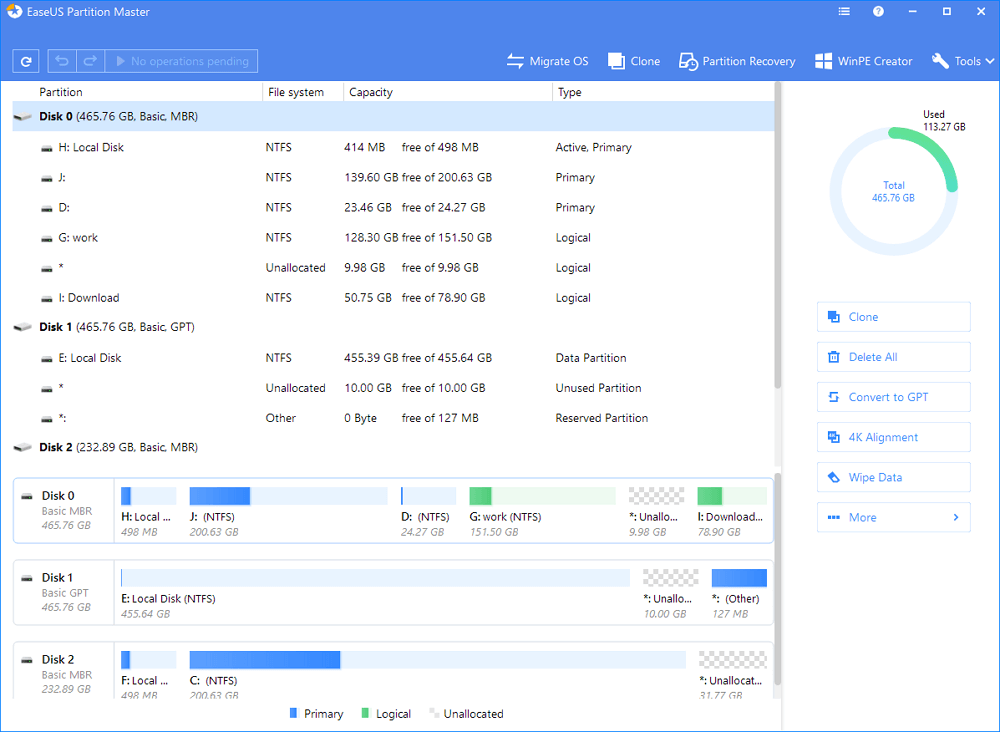The height and width of the screenshot is (732, 1000).
Task: Click the 9.98 GB unallocated block in the Disk 0 map
Action: (656, 496)
